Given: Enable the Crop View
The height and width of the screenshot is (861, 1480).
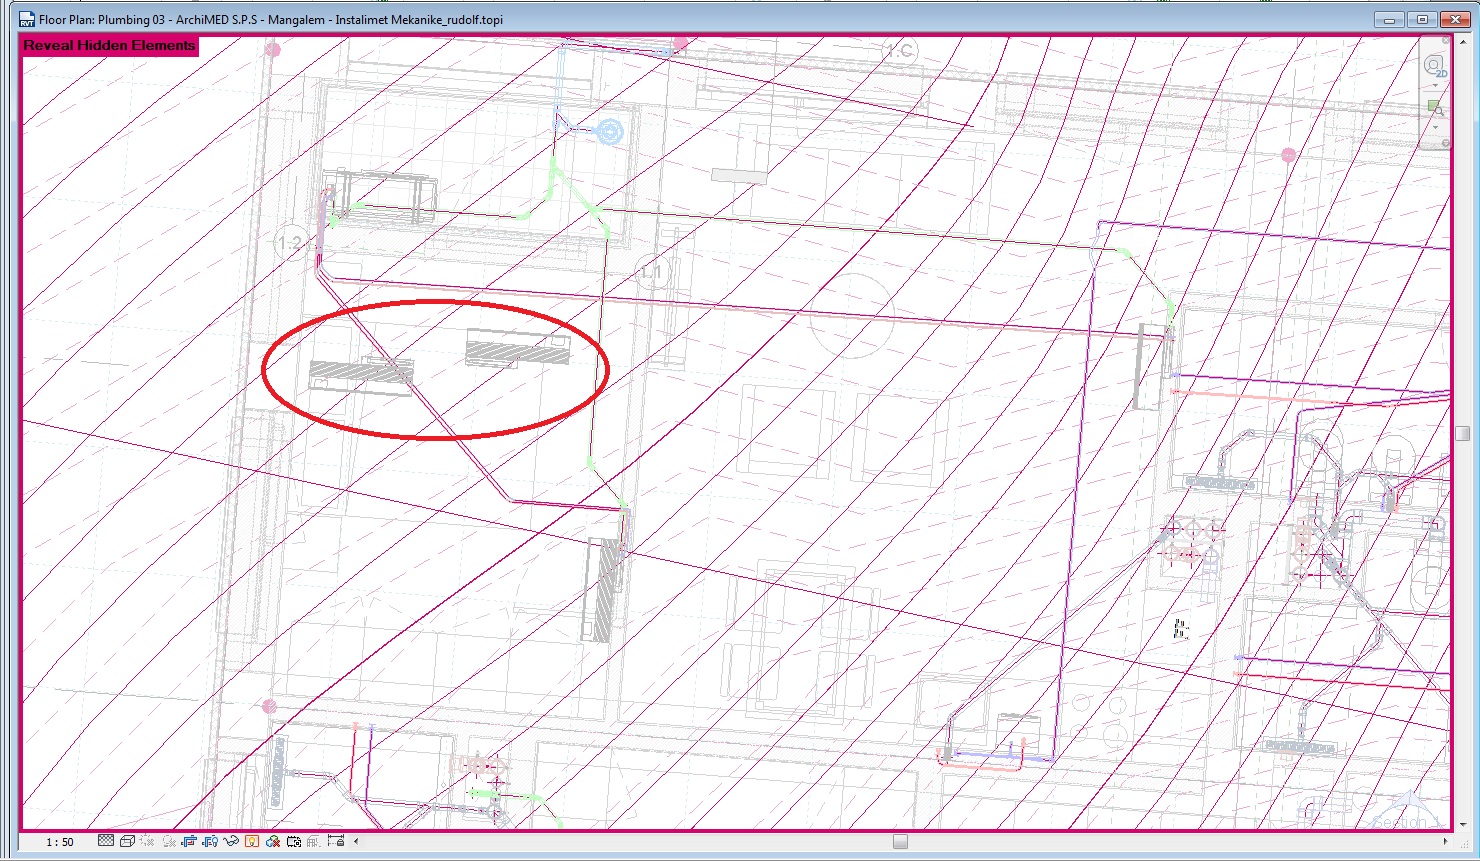Looking at the screenshot, I should pos(189,841).
